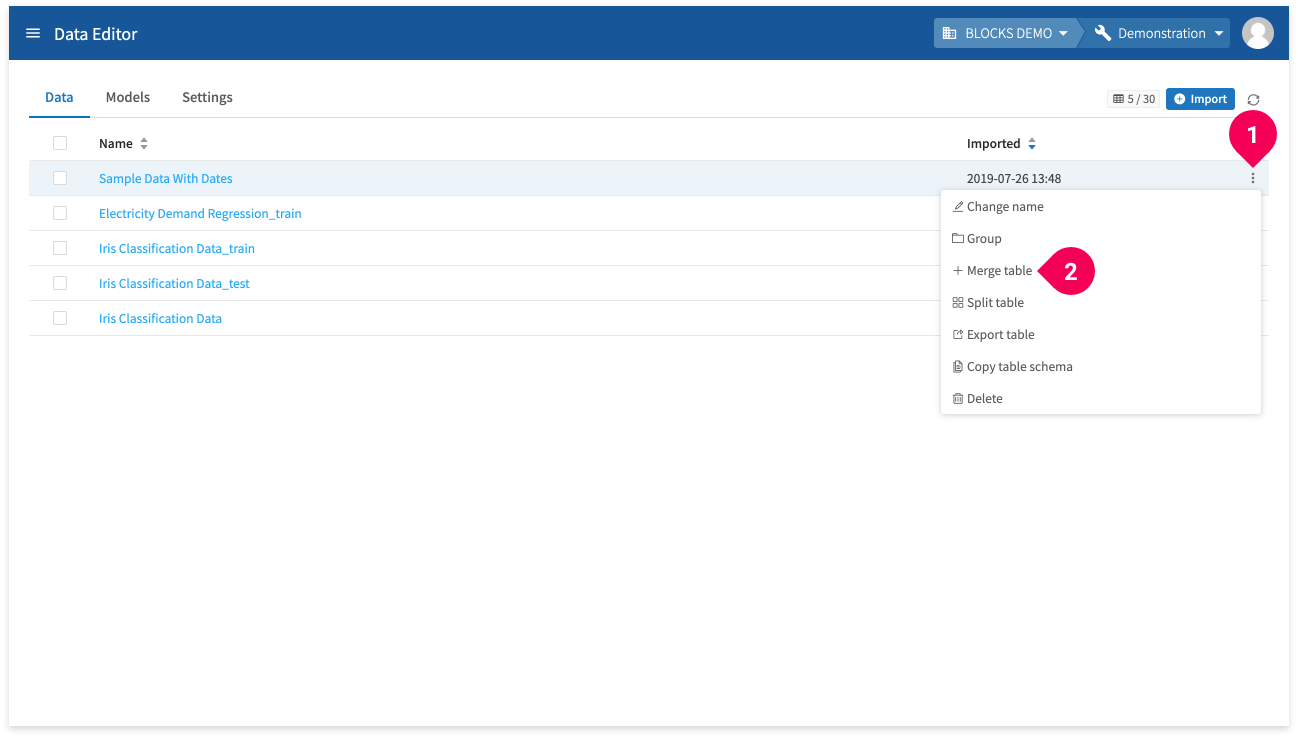Check the Sample Data With Dates row checkbox

(60, 178)
